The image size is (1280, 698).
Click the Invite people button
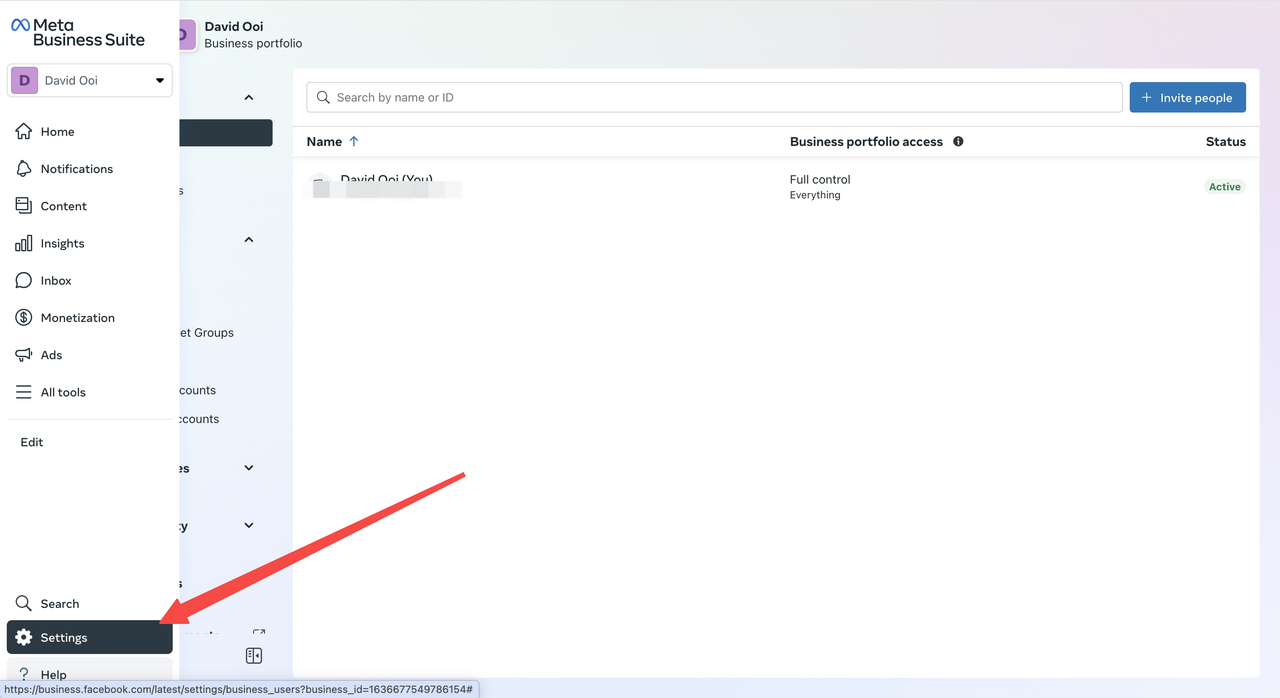1187,98
